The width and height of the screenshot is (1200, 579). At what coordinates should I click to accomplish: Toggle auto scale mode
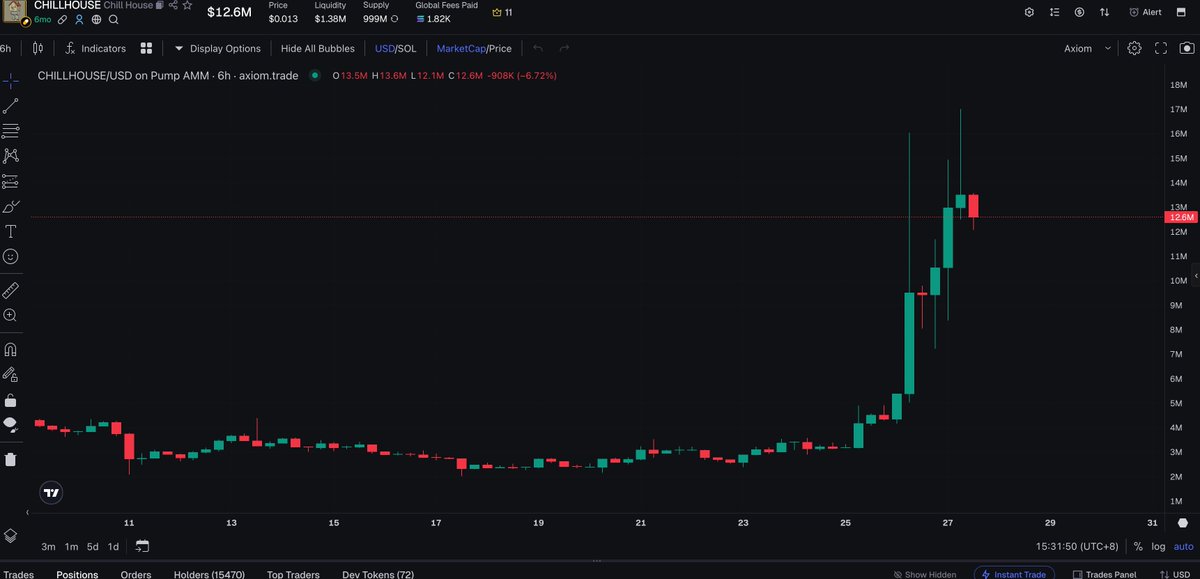pyautogui.click(x=1183, y=547)
